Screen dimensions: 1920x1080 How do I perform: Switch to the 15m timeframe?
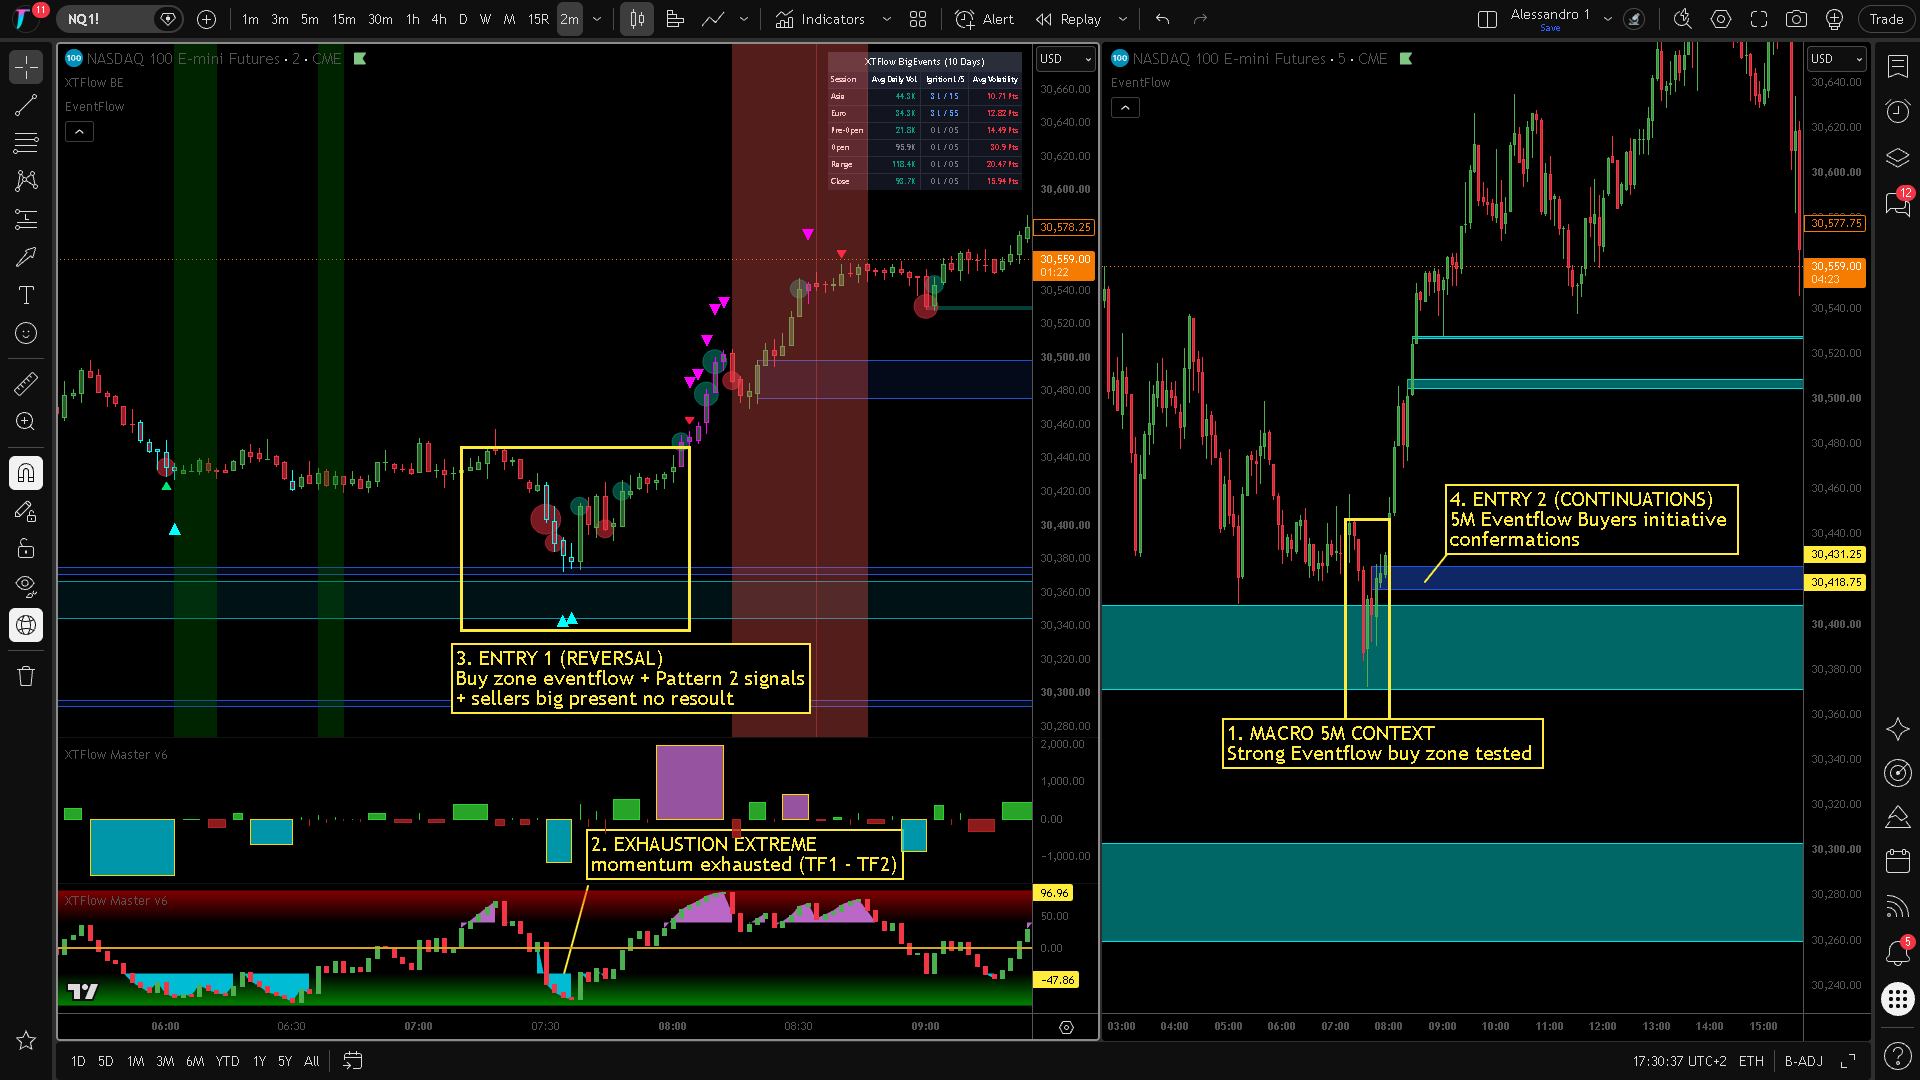point(343,19)
